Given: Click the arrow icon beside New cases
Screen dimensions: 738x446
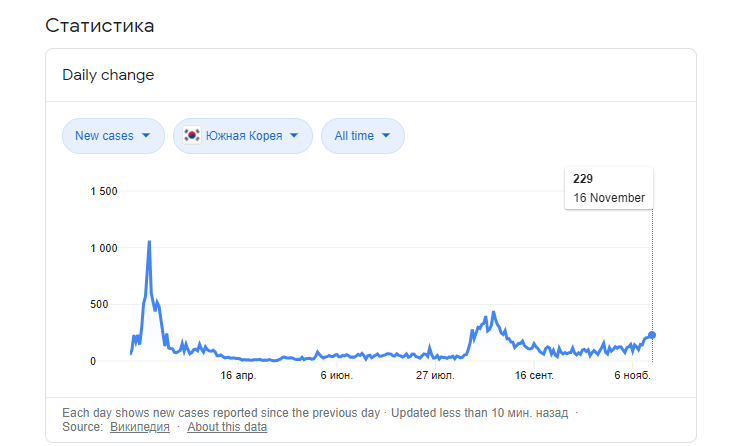Looking at the screenshot, I should [x=147, y=136].
